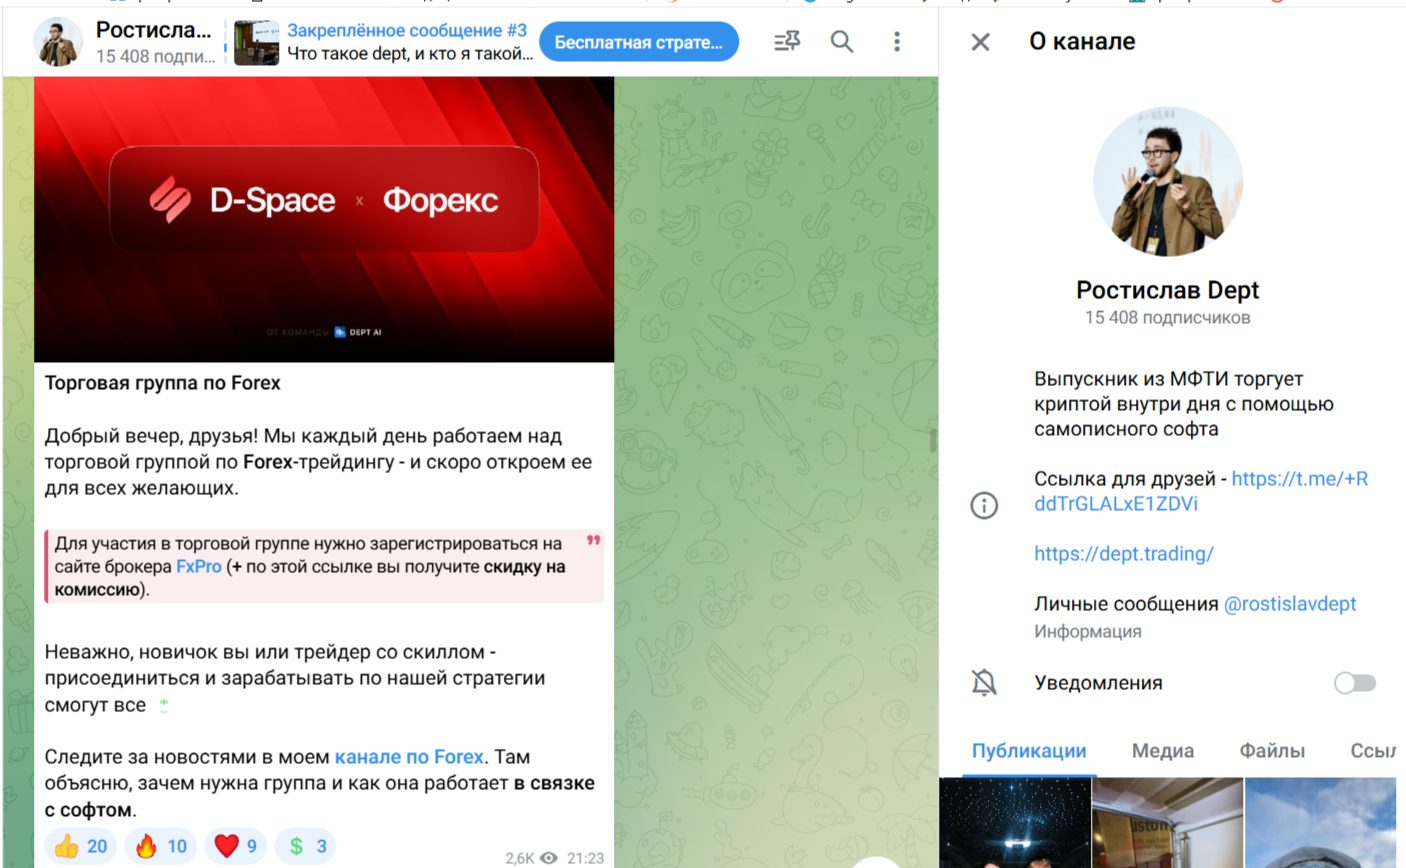Open the https://dept.trading/ website link
The width and height of the screenshot is (1406, 868).
(x=1124, y=554)
